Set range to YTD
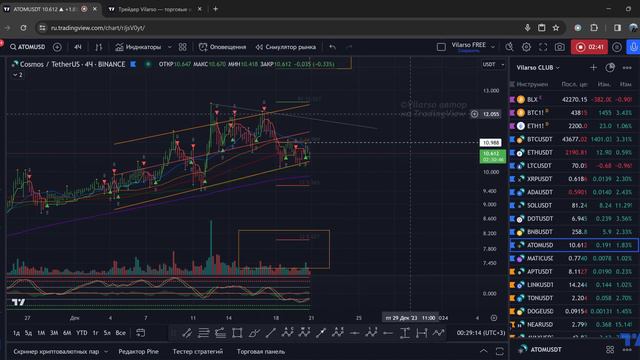The height and width of the screenshot is (360, 640). pyautogui.click(x=82, y=333)
